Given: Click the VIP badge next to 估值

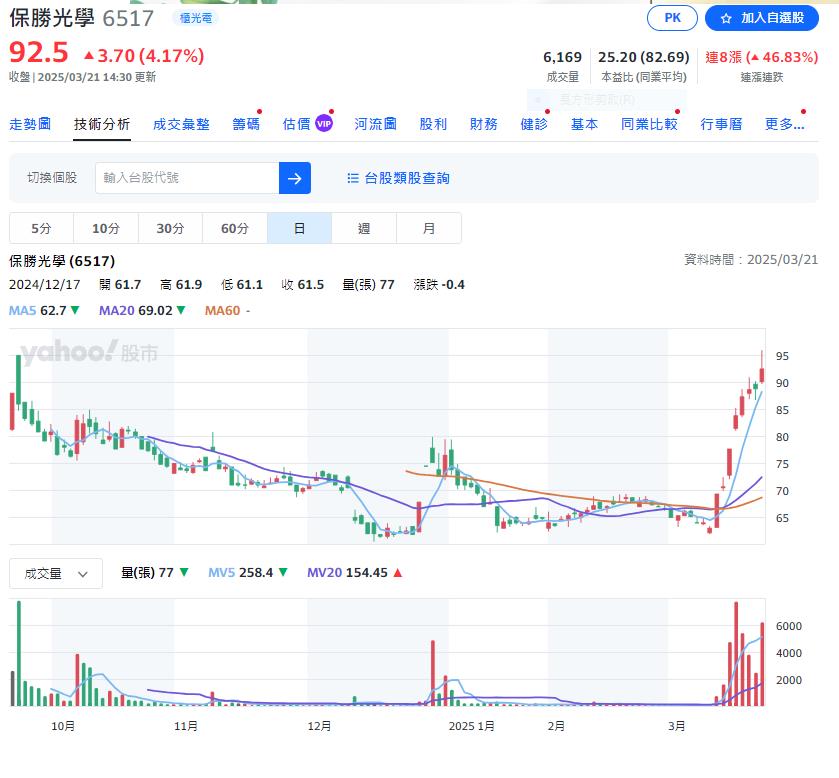Looking at the screenshot, I should point(323,124).
